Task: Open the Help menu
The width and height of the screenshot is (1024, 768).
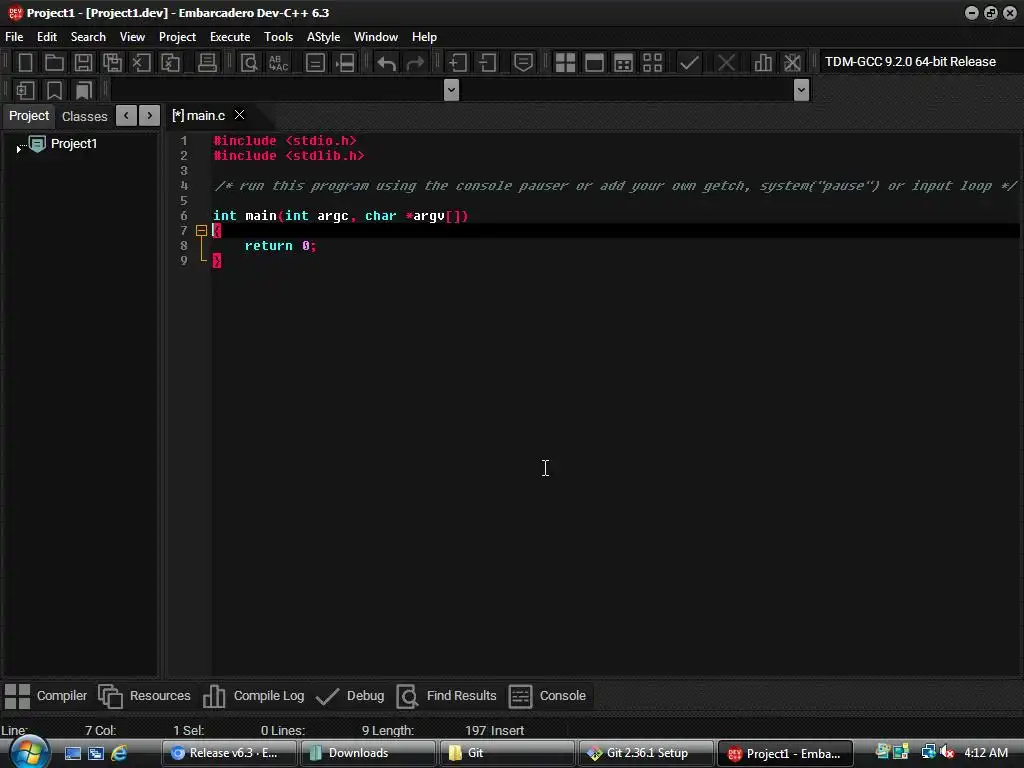Action: [424, 37]
